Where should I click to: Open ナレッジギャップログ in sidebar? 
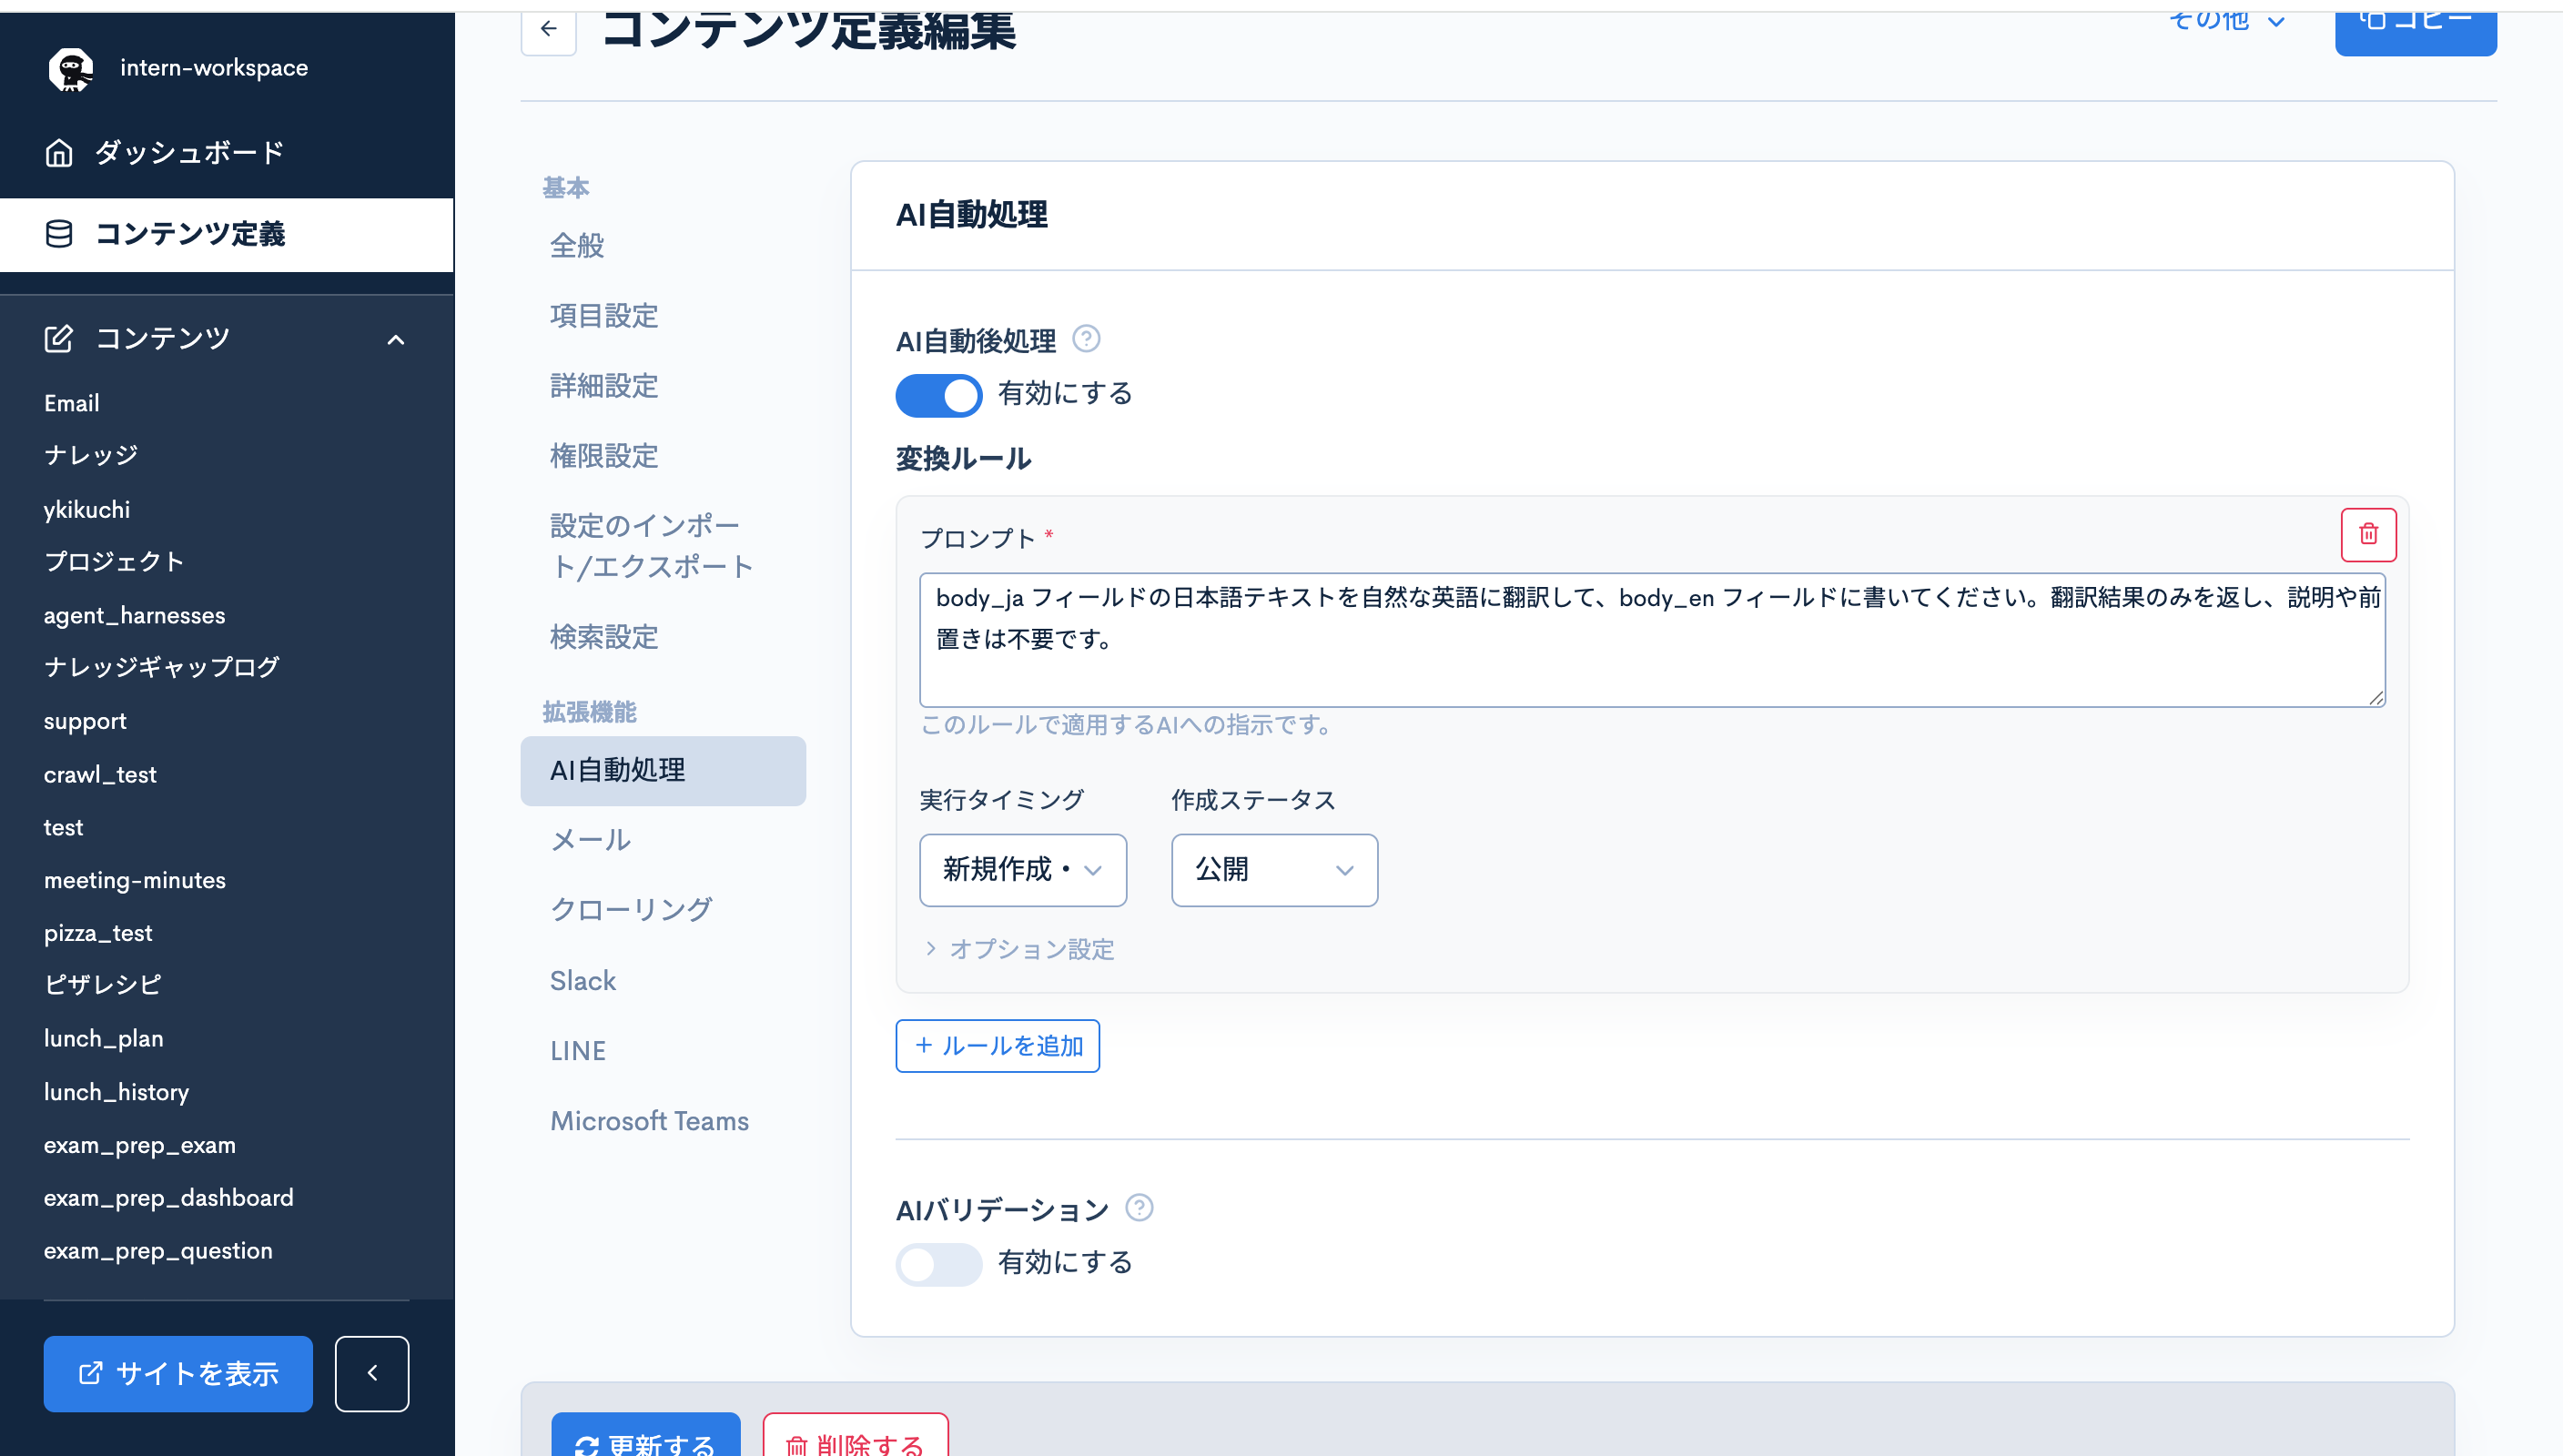162,668
